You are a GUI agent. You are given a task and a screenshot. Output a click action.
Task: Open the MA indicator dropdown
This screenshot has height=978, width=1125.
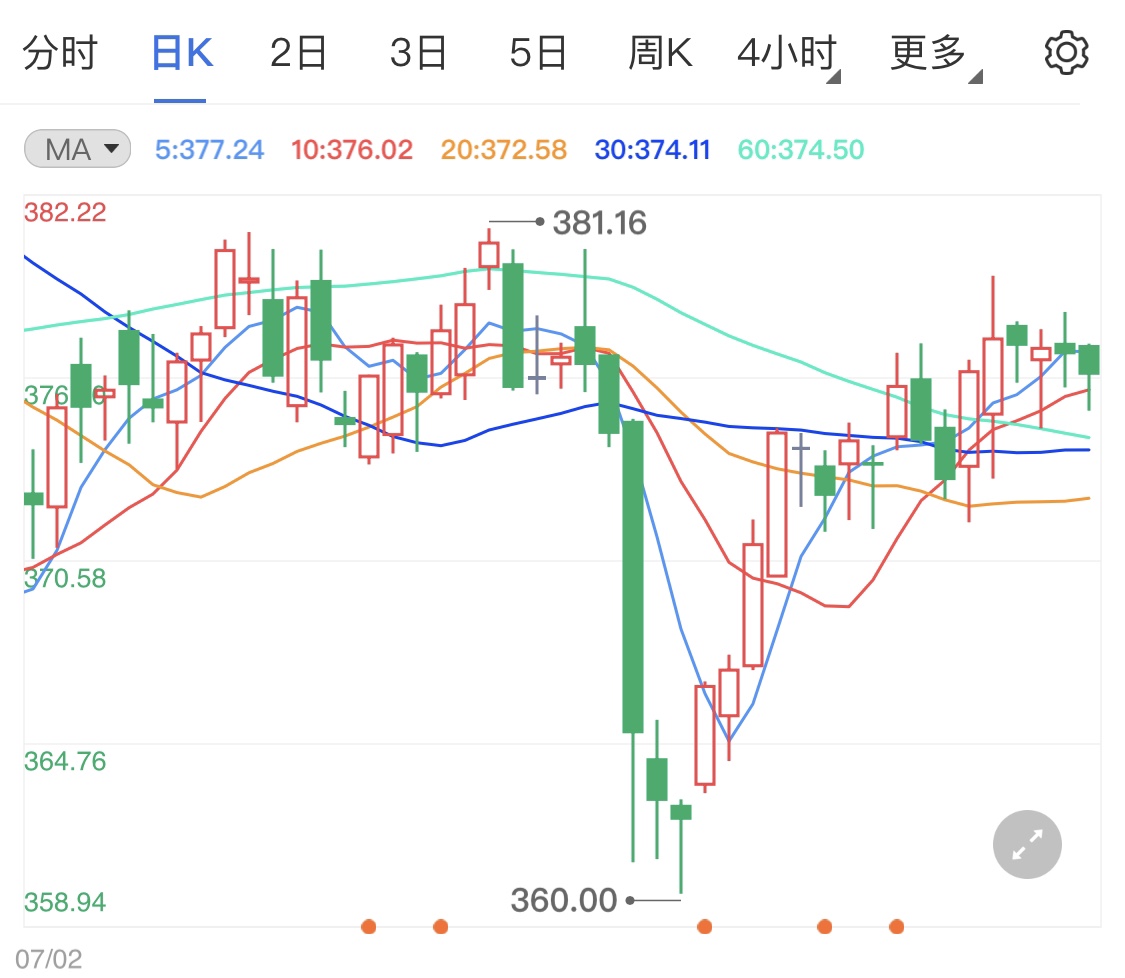(77, 149)
